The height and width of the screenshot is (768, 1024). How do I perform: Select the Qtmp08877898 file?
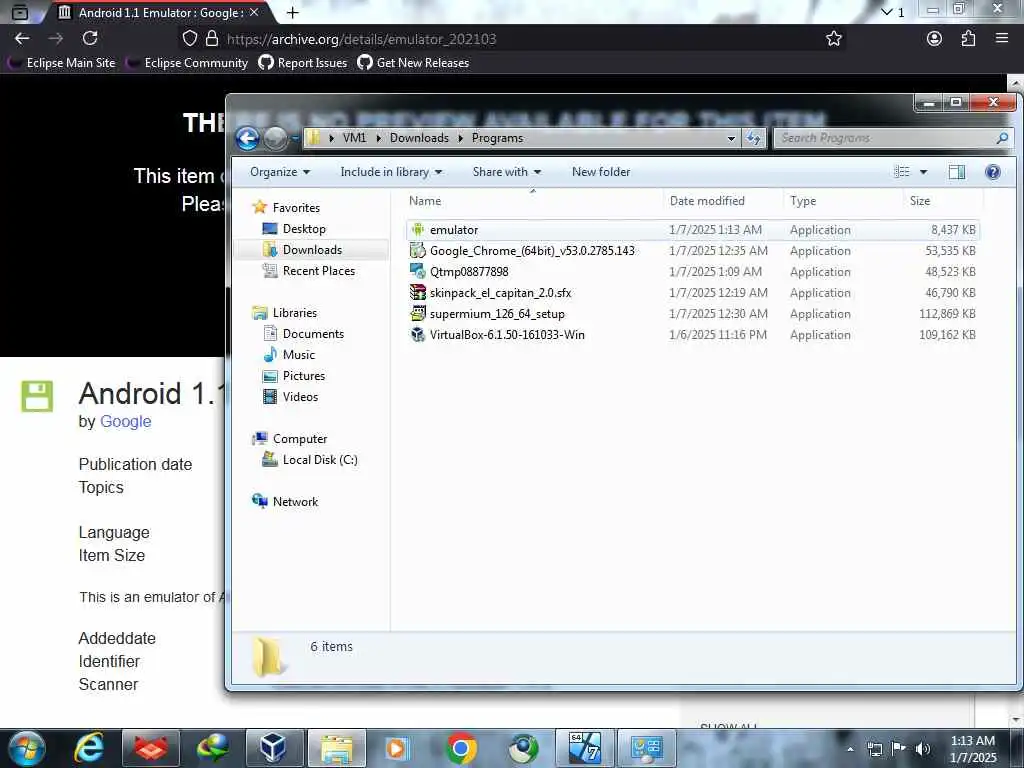pyautogui.click(x=692, y=272)
